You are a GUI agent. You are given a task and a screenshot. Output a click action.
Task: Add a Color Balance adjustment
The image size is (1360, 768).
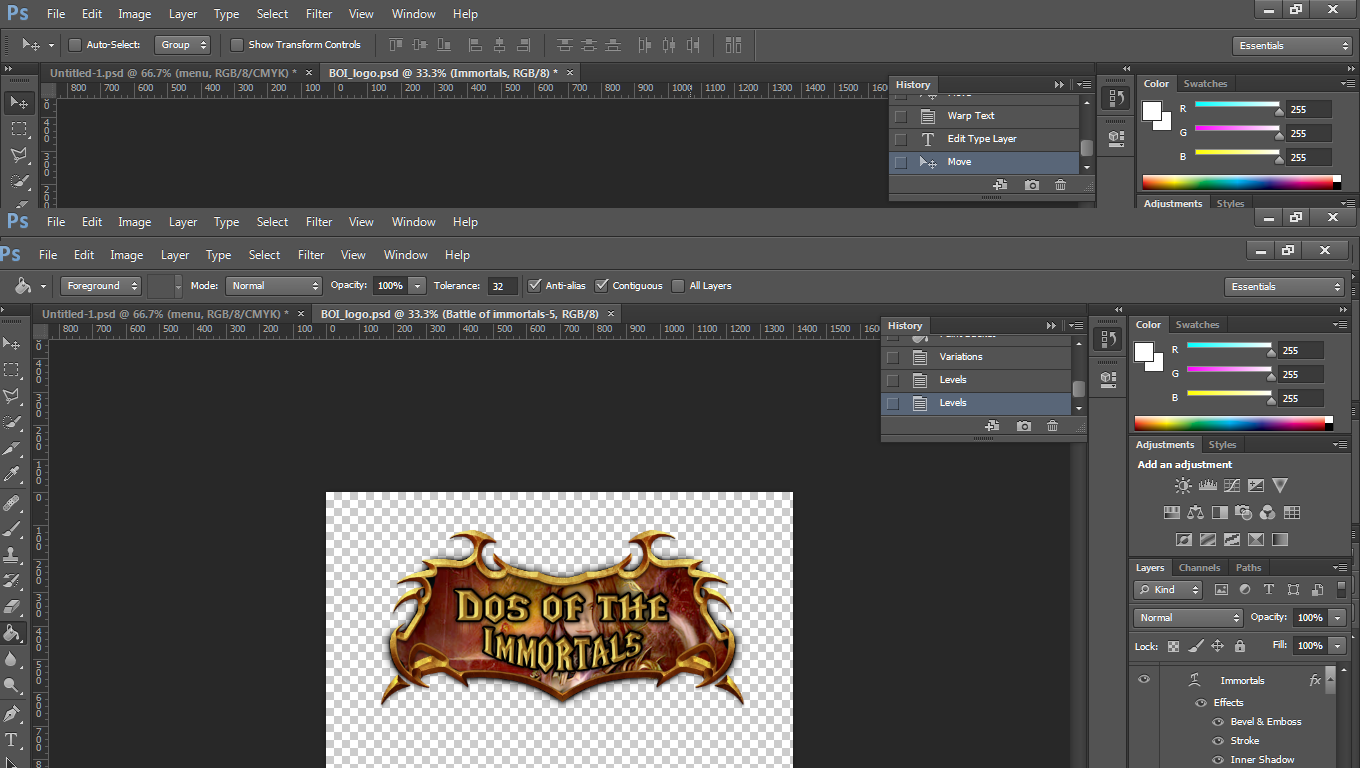pos(1195,513)
